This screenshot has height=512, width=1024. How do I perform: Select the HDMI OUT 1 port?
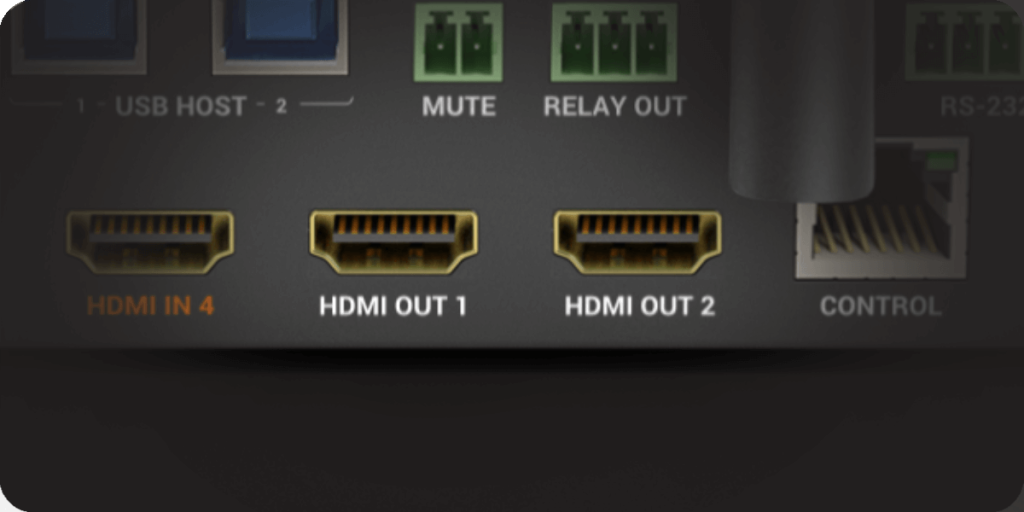(393, 242)
